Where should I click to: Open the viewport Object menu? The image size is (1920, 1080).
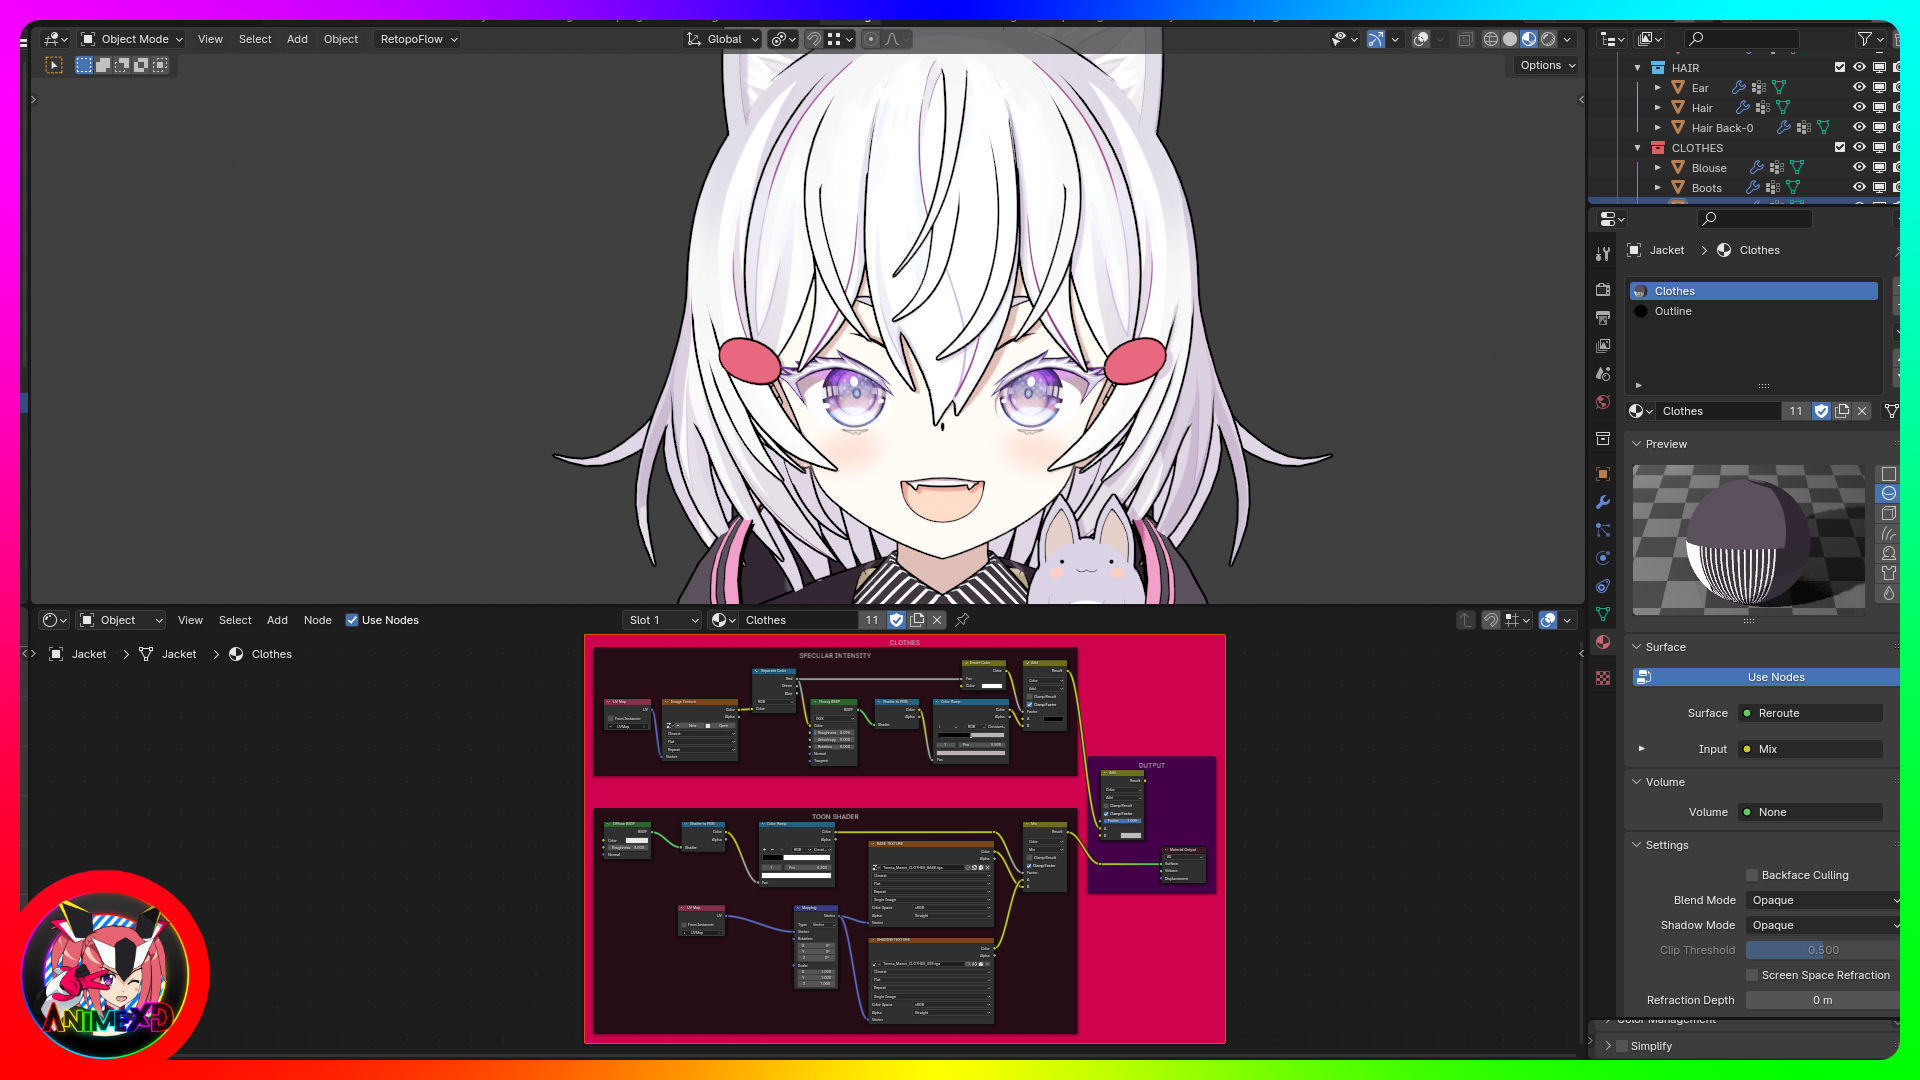(341, 39)
